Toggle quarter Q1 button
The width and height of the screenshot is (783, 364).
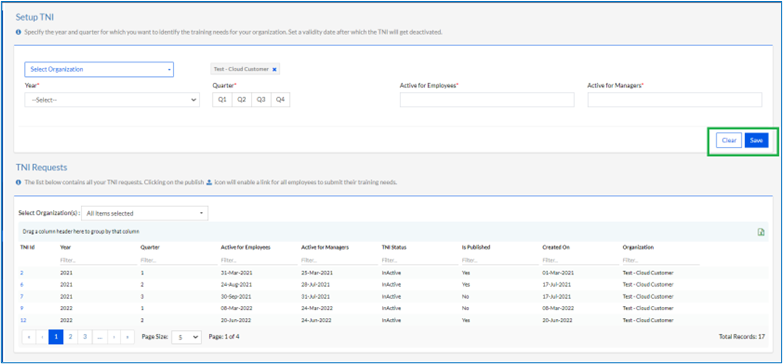click(x=222, y=100)
